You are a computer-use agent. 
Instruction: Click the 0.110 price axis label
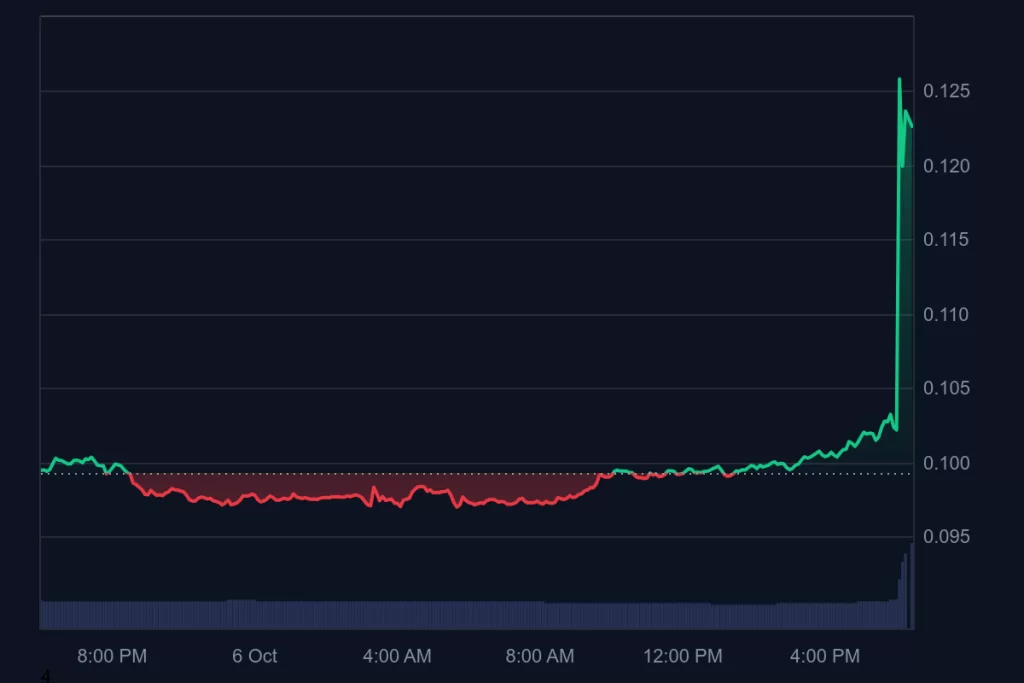(947, 315)
